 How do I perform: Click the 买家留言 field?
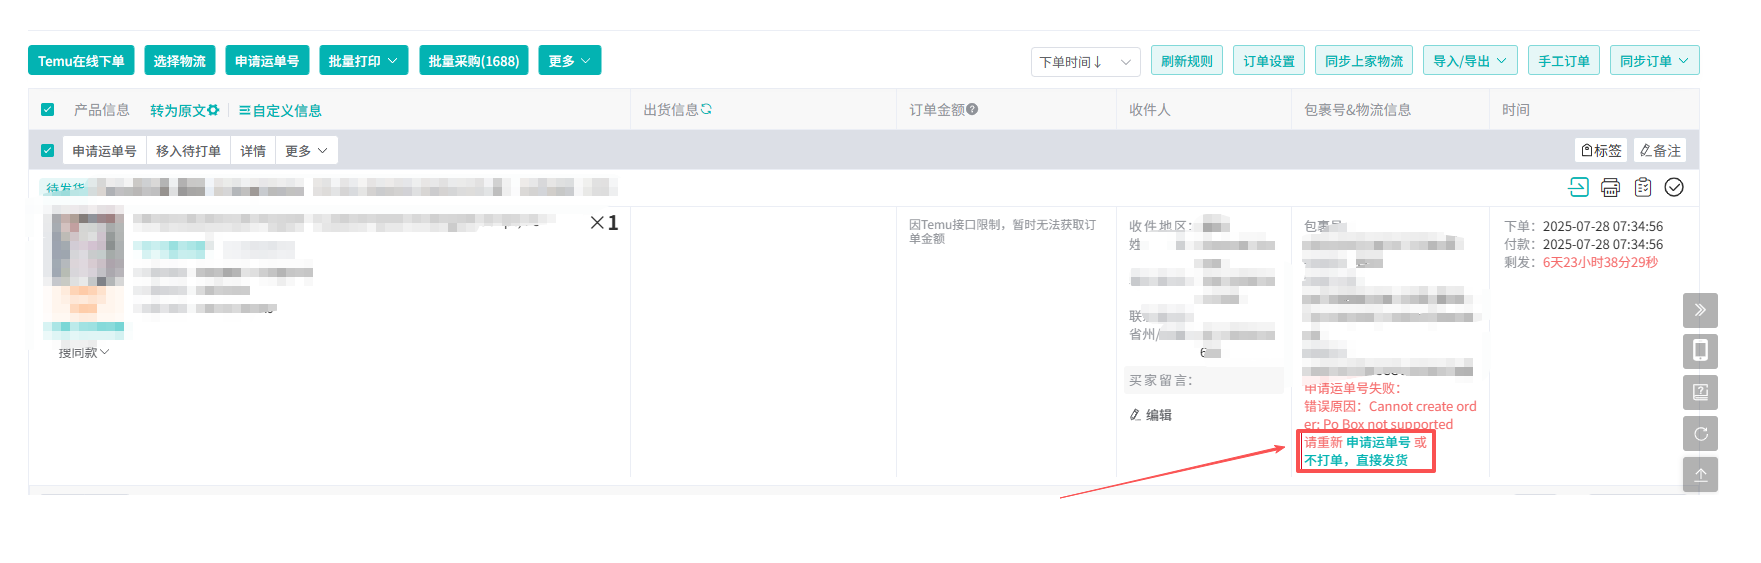pyautogui.click(x=1205, y=380)
